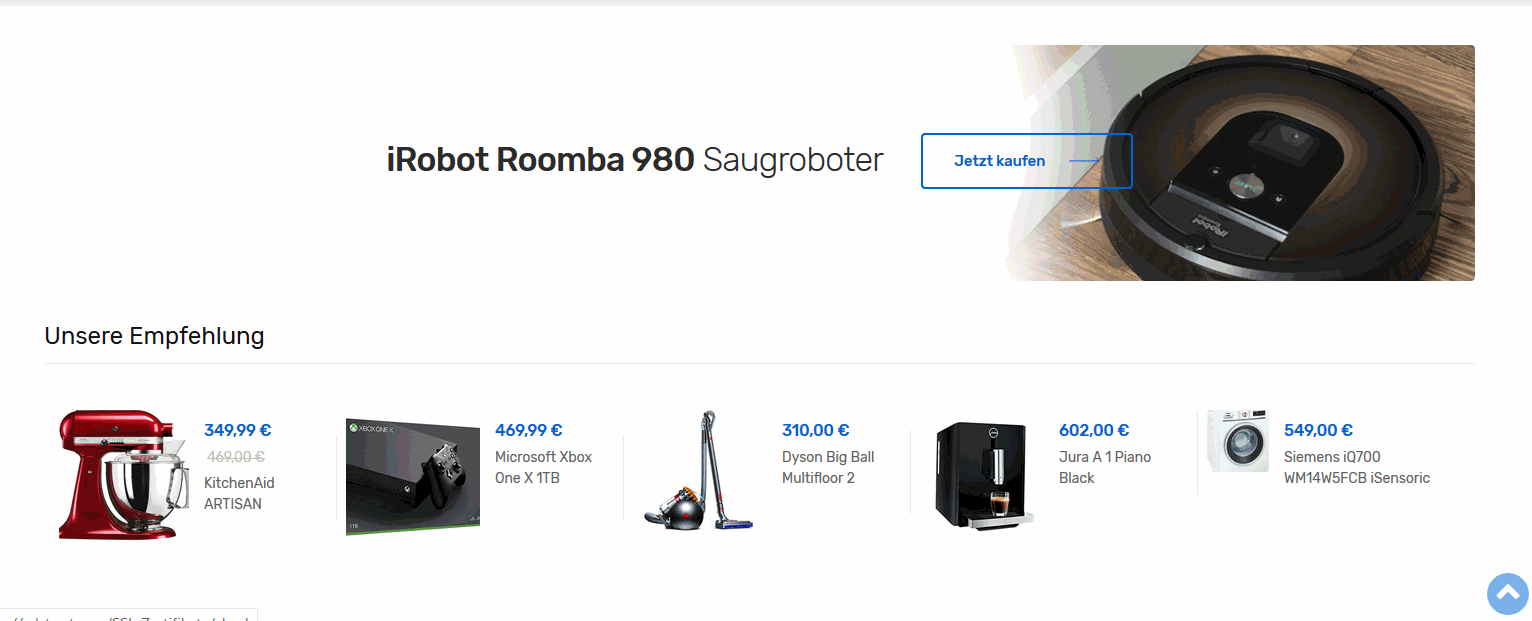Viewport: 1532px width, 621px height.
Task: Click the 310,00 € Dyson price
Action: click(x=816, y=430)
